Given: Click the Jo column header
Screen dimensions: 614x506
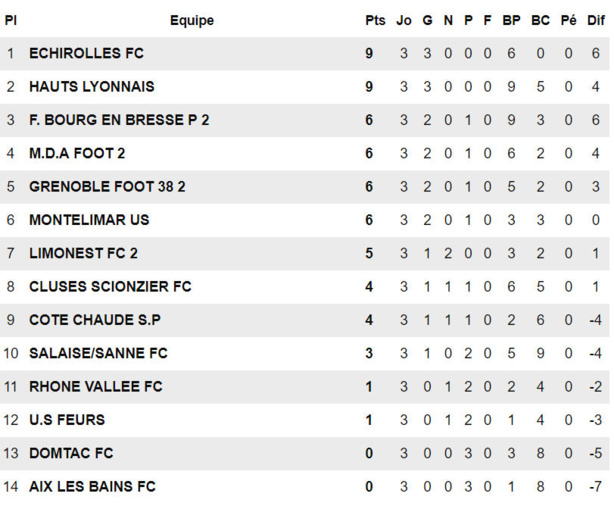Looking at the screenshot, I should coord(404,20).
